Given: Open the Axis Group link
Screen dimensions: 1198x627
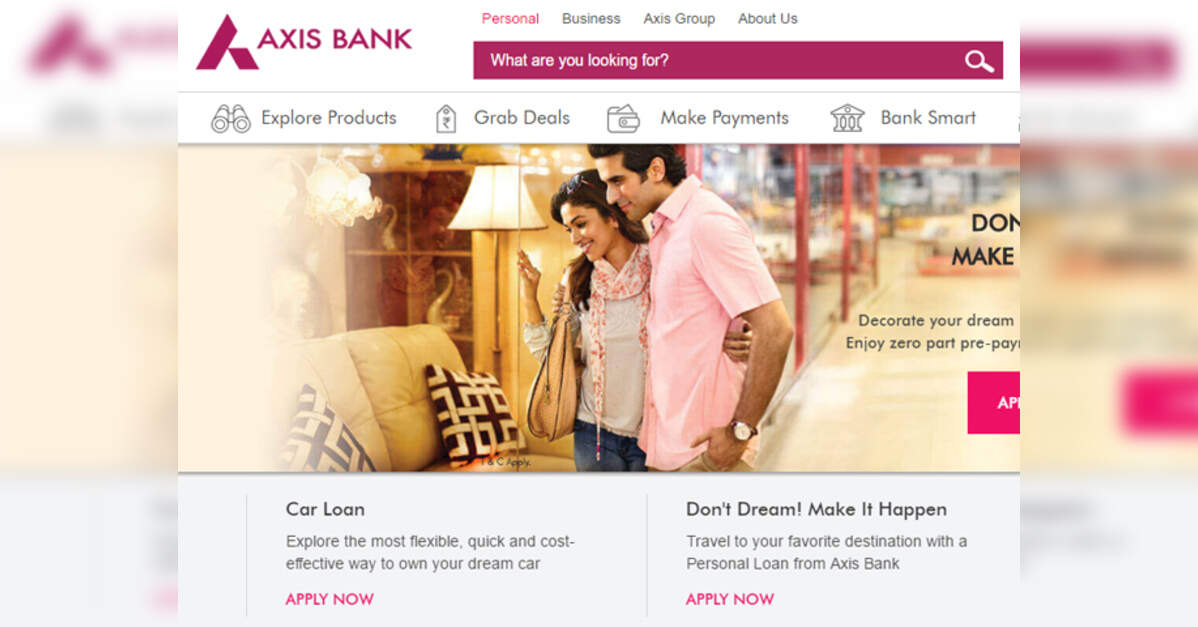Looking at the screenshot, I should [x=678, y=18].
